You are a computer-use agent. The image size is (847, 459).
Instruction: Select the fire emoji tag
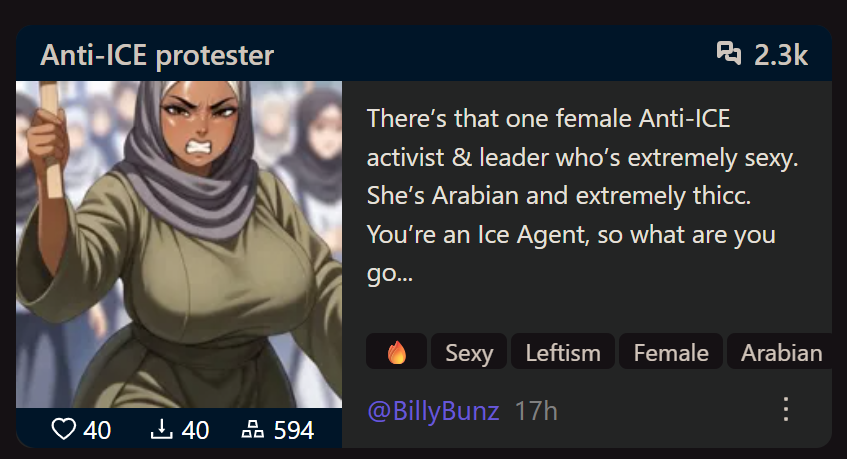(396, 352)
